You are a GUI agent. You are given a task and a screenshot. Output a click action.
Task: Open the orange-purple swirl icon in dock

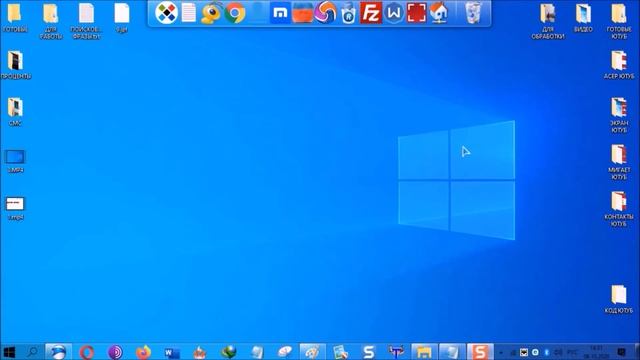(x=325, y=12)
